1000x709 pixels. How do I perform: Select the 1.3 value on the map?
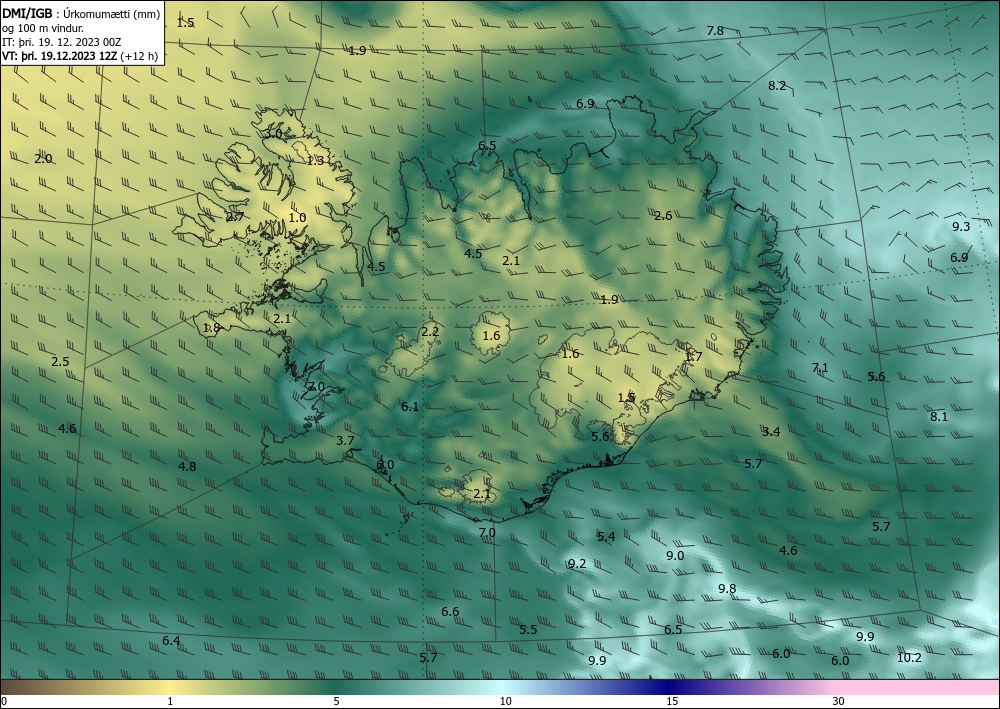[x=315, y=161]
